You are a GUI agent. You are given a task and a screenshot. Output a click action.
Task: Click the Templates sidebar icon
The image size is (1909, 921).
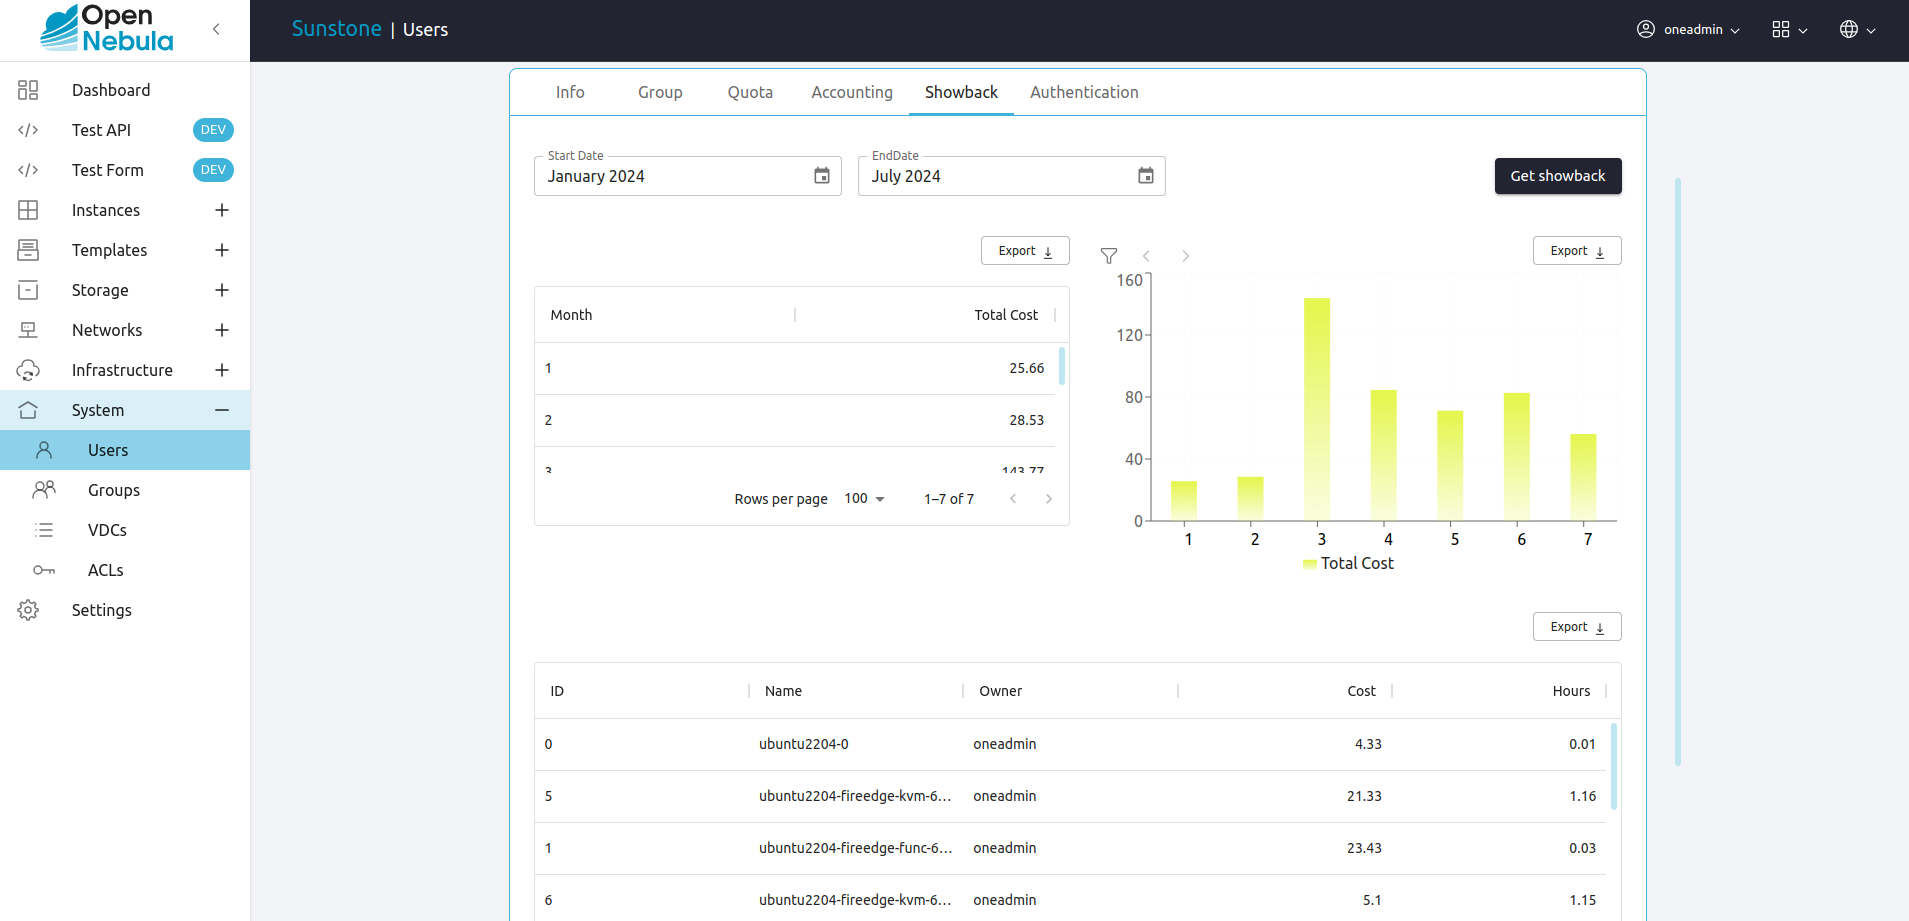[x=28, y=250]
